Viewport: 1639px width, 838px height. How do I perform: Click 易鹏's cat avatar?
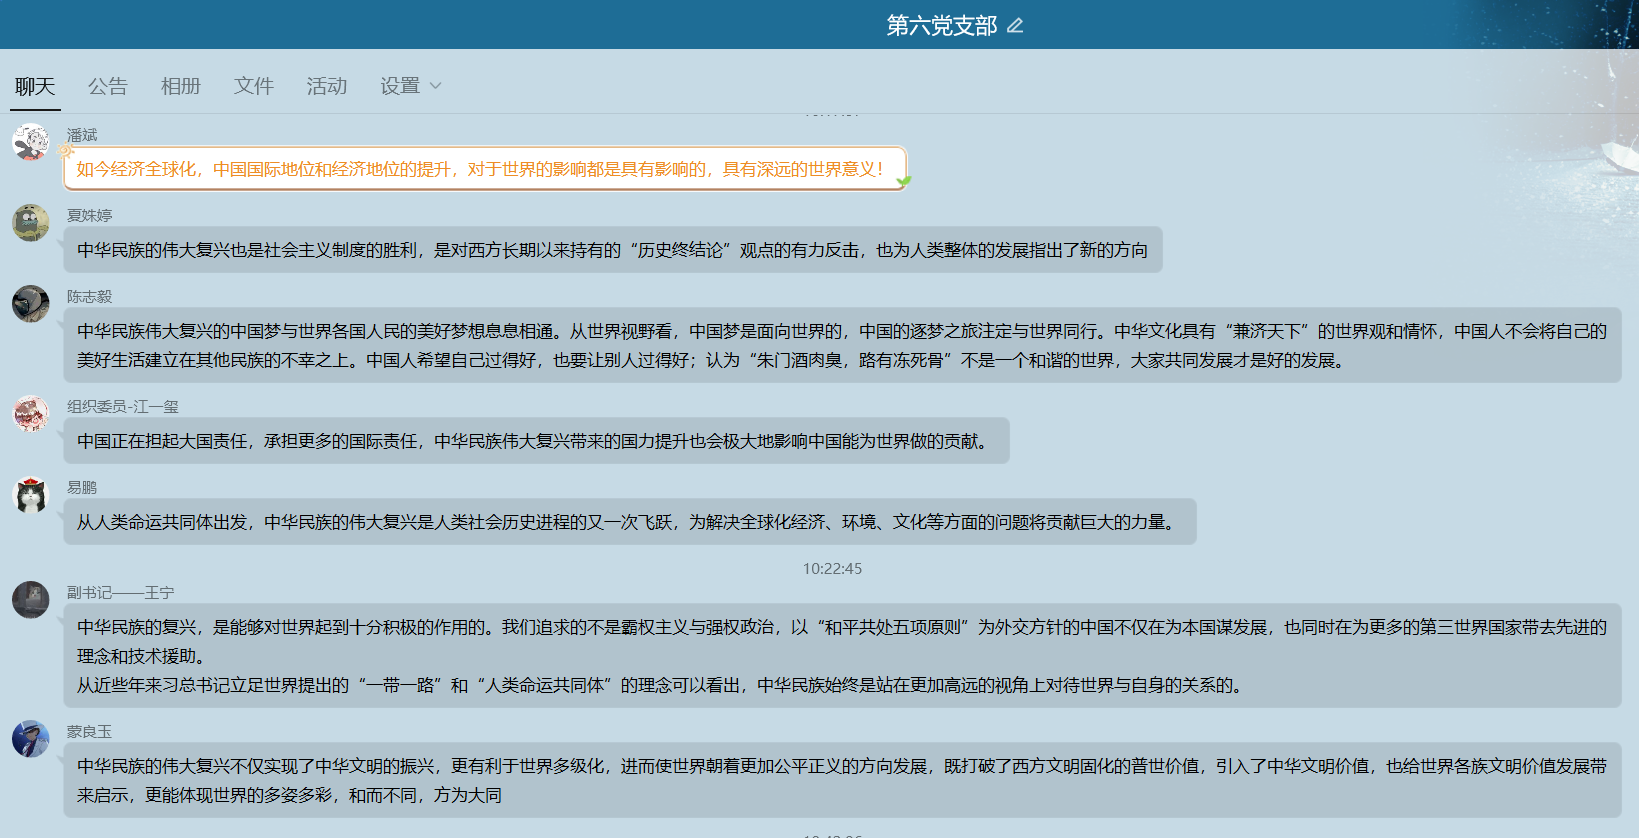pos(31,495)
